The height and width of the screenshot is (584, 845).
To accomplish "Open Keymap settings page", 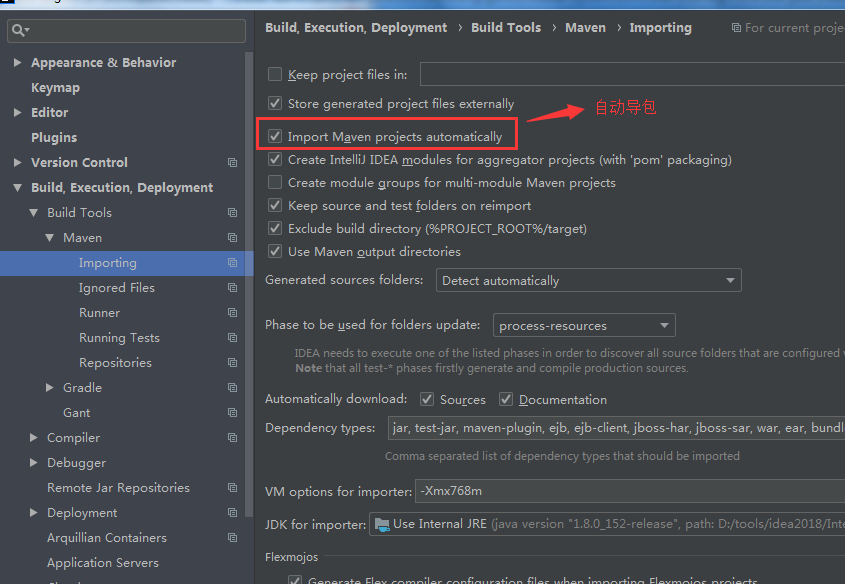I will pos(56,88).
